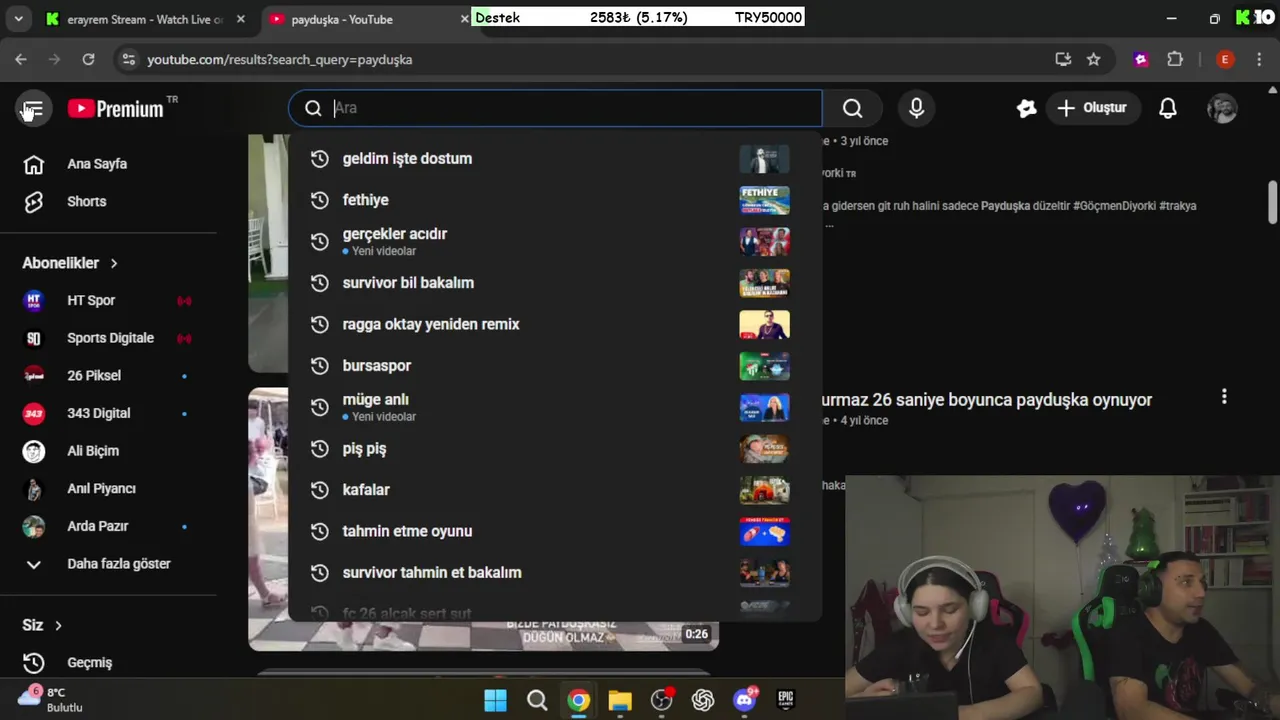
Task: Open Epic Games launcher from taskbar
Action: (786, 700)
